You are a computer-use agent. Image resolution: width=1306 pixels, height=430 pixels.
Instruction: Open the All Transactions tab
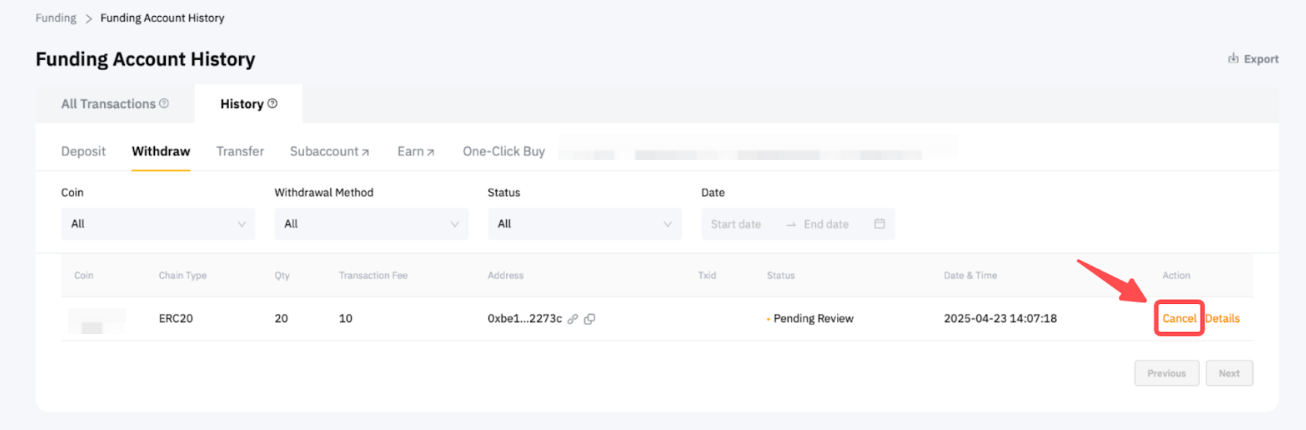[x=108, y=104]
